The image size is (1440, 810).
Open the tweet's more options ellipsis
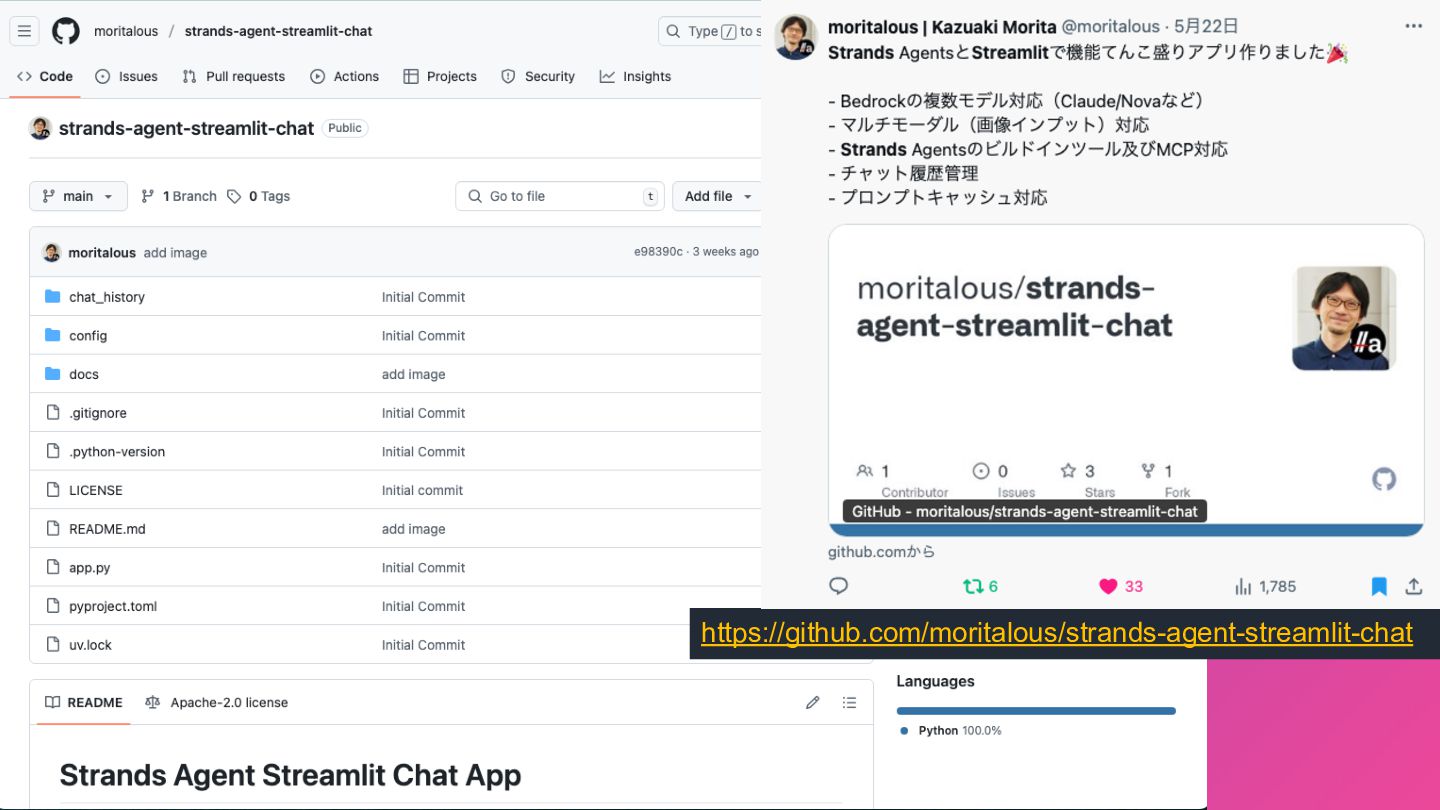pos(1413,26)
